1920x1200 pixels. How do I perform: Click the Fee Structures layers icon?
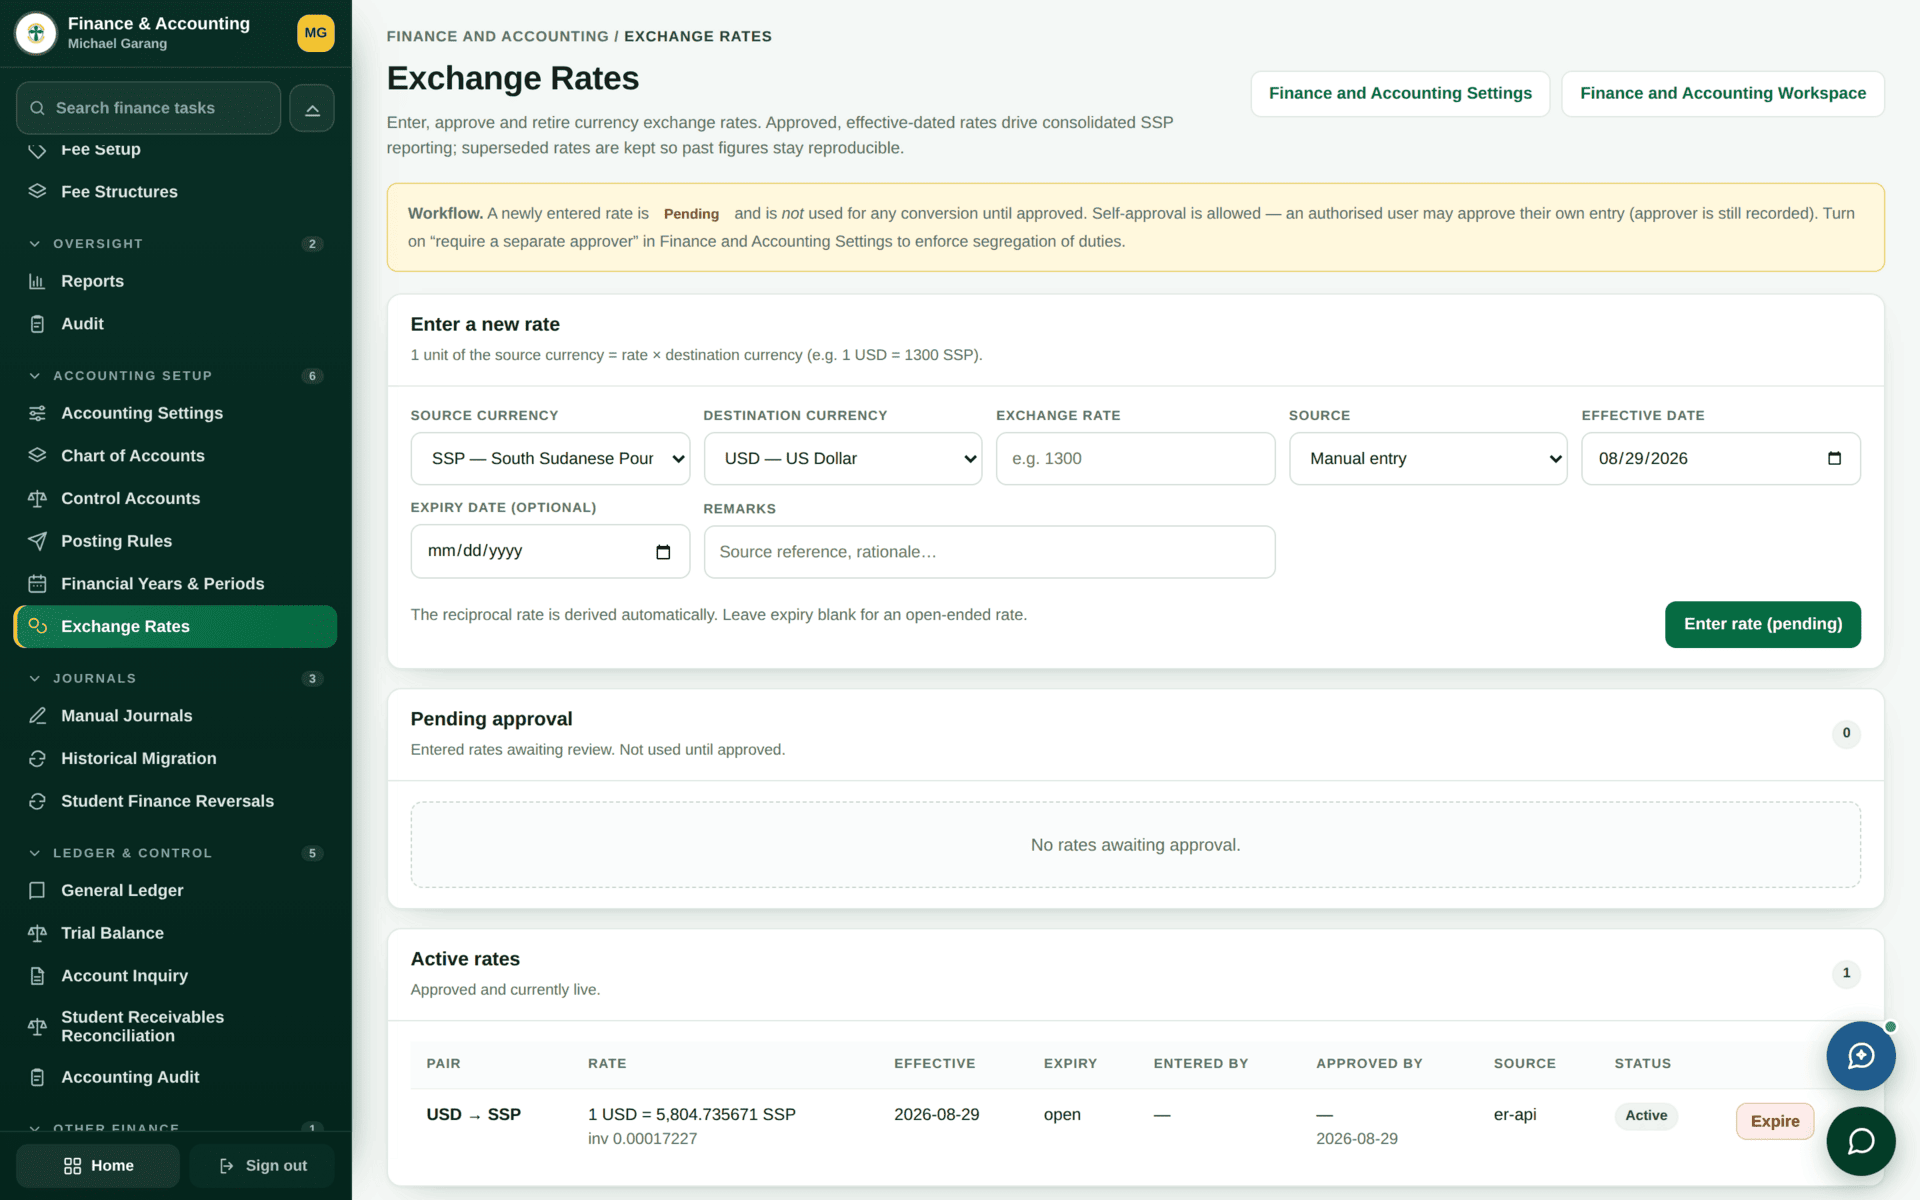37,192
